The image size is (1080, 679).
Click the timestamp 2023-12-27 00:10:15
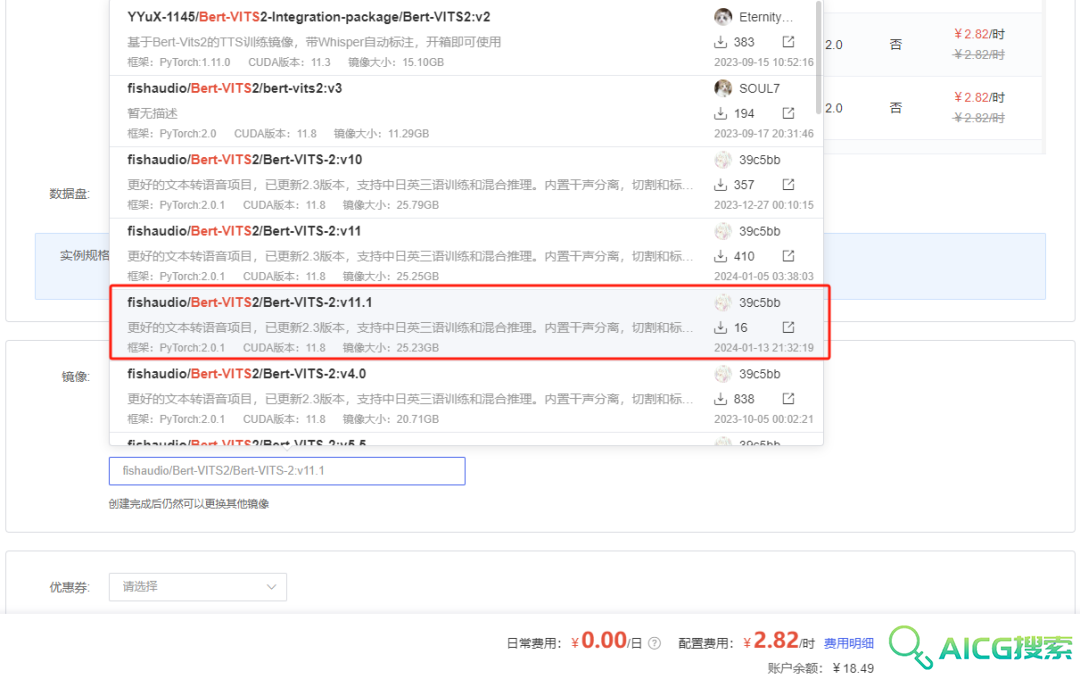(764, 205)
